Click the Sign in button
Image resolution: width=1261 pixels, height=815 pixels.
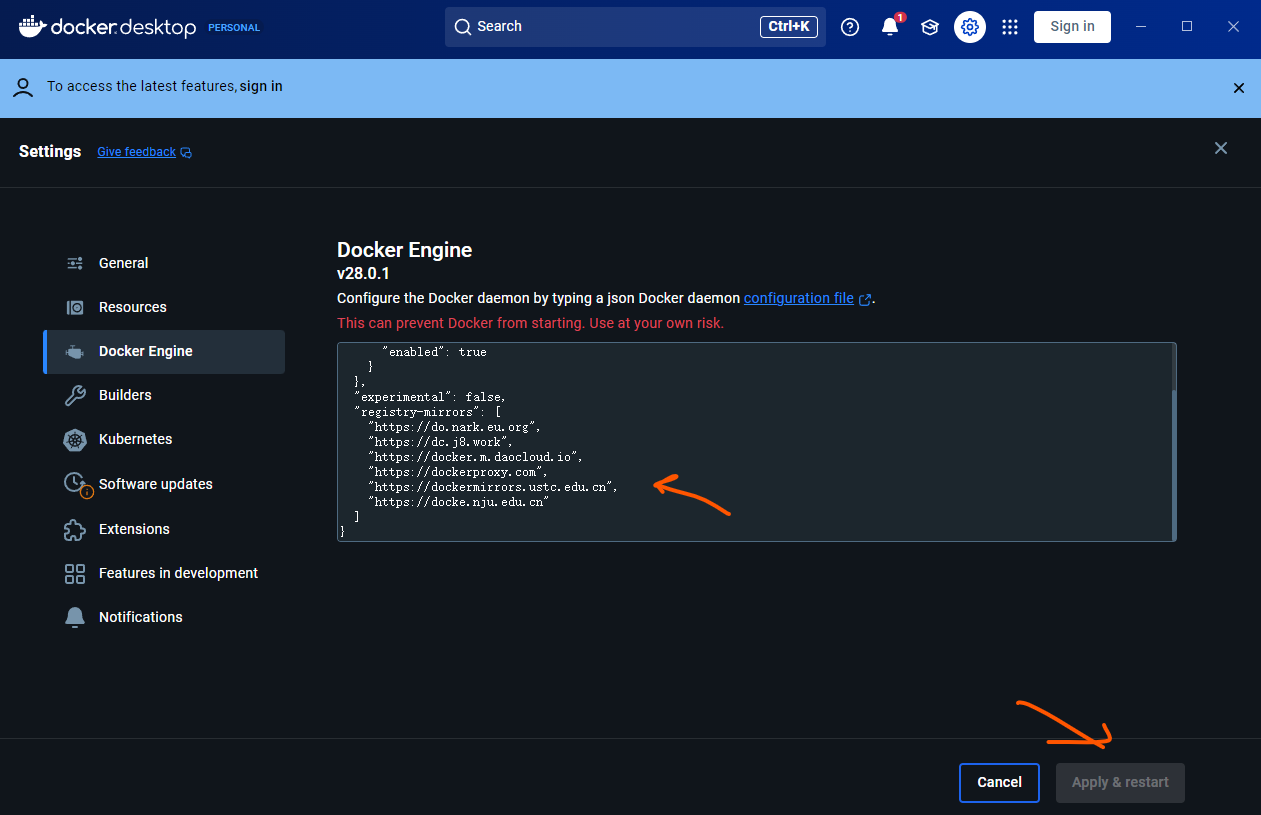tap(1072, 27)
